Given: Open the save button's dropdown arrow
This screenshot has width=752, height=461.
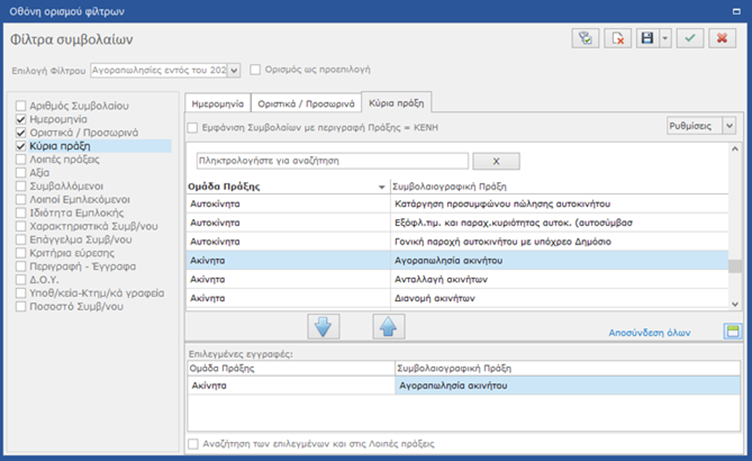Looking at the screenshot, I should 665,38.
